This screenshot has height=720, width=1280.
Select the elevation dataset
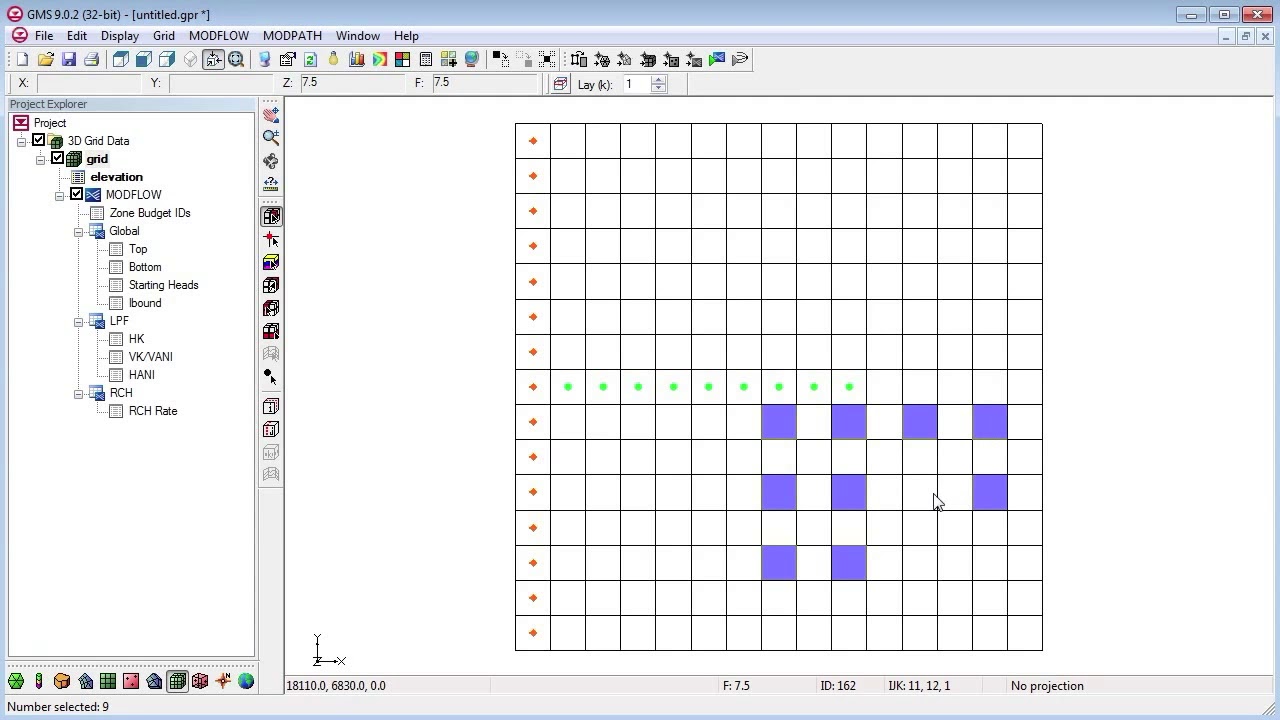(117, 177)
